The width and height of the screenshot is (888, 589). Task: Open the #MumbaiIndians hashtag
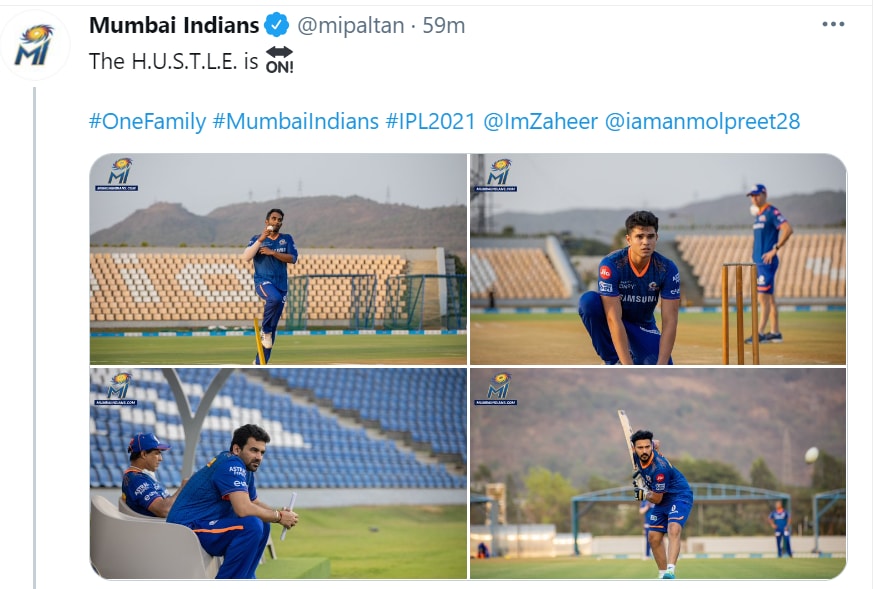296,121
